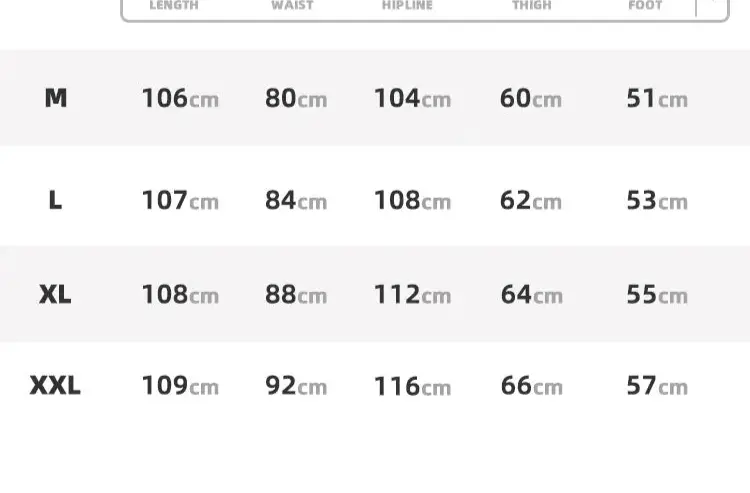Select the 60cm thigh value for M
750x493 pixels.
tap(531, 98)
